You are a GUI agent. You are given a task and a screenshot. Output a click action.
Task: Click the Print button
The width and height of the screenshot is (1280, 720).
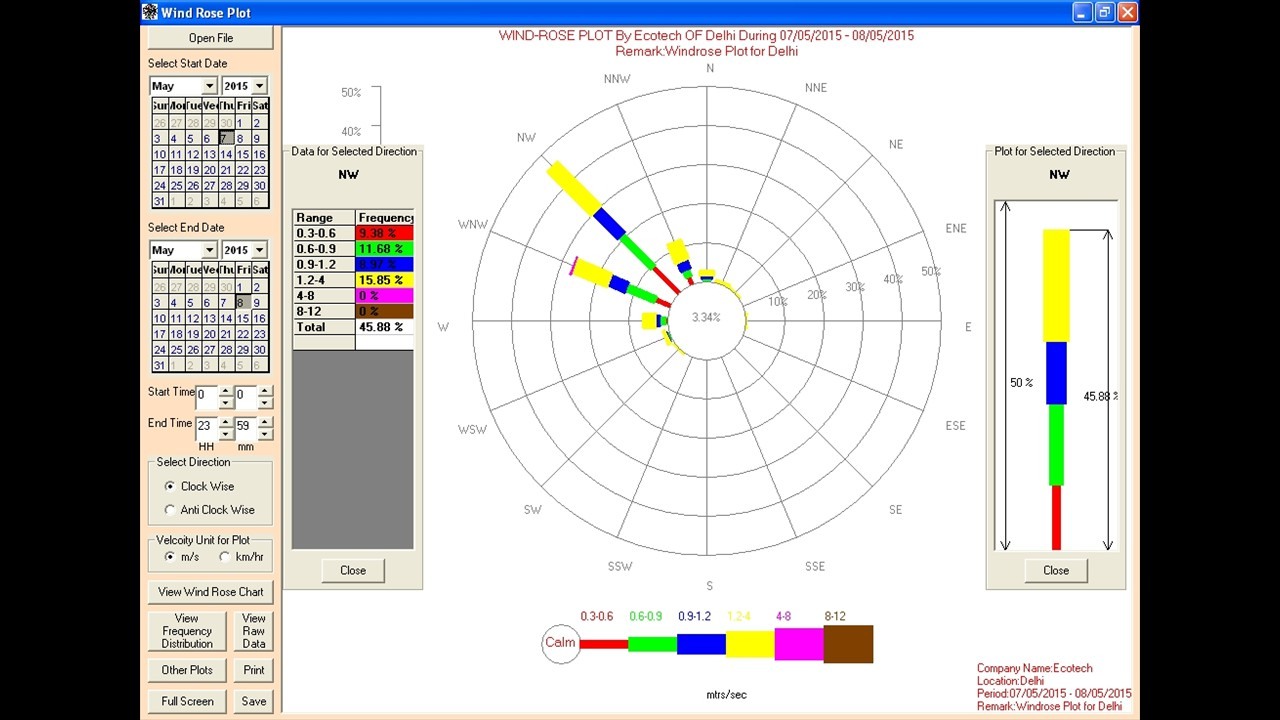click(254, 670)
